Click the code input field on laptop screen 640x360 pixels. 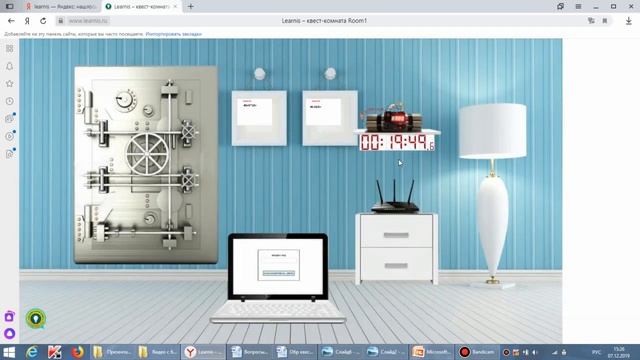[x=279, y=261]
